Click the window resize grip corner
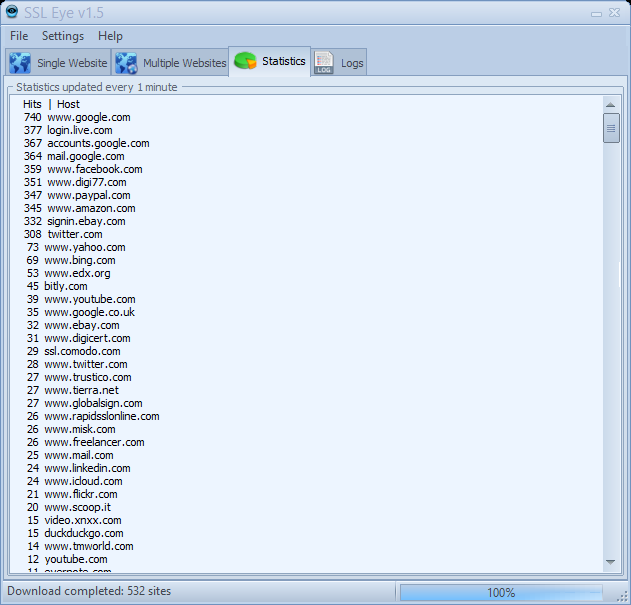 coord(624,597)
